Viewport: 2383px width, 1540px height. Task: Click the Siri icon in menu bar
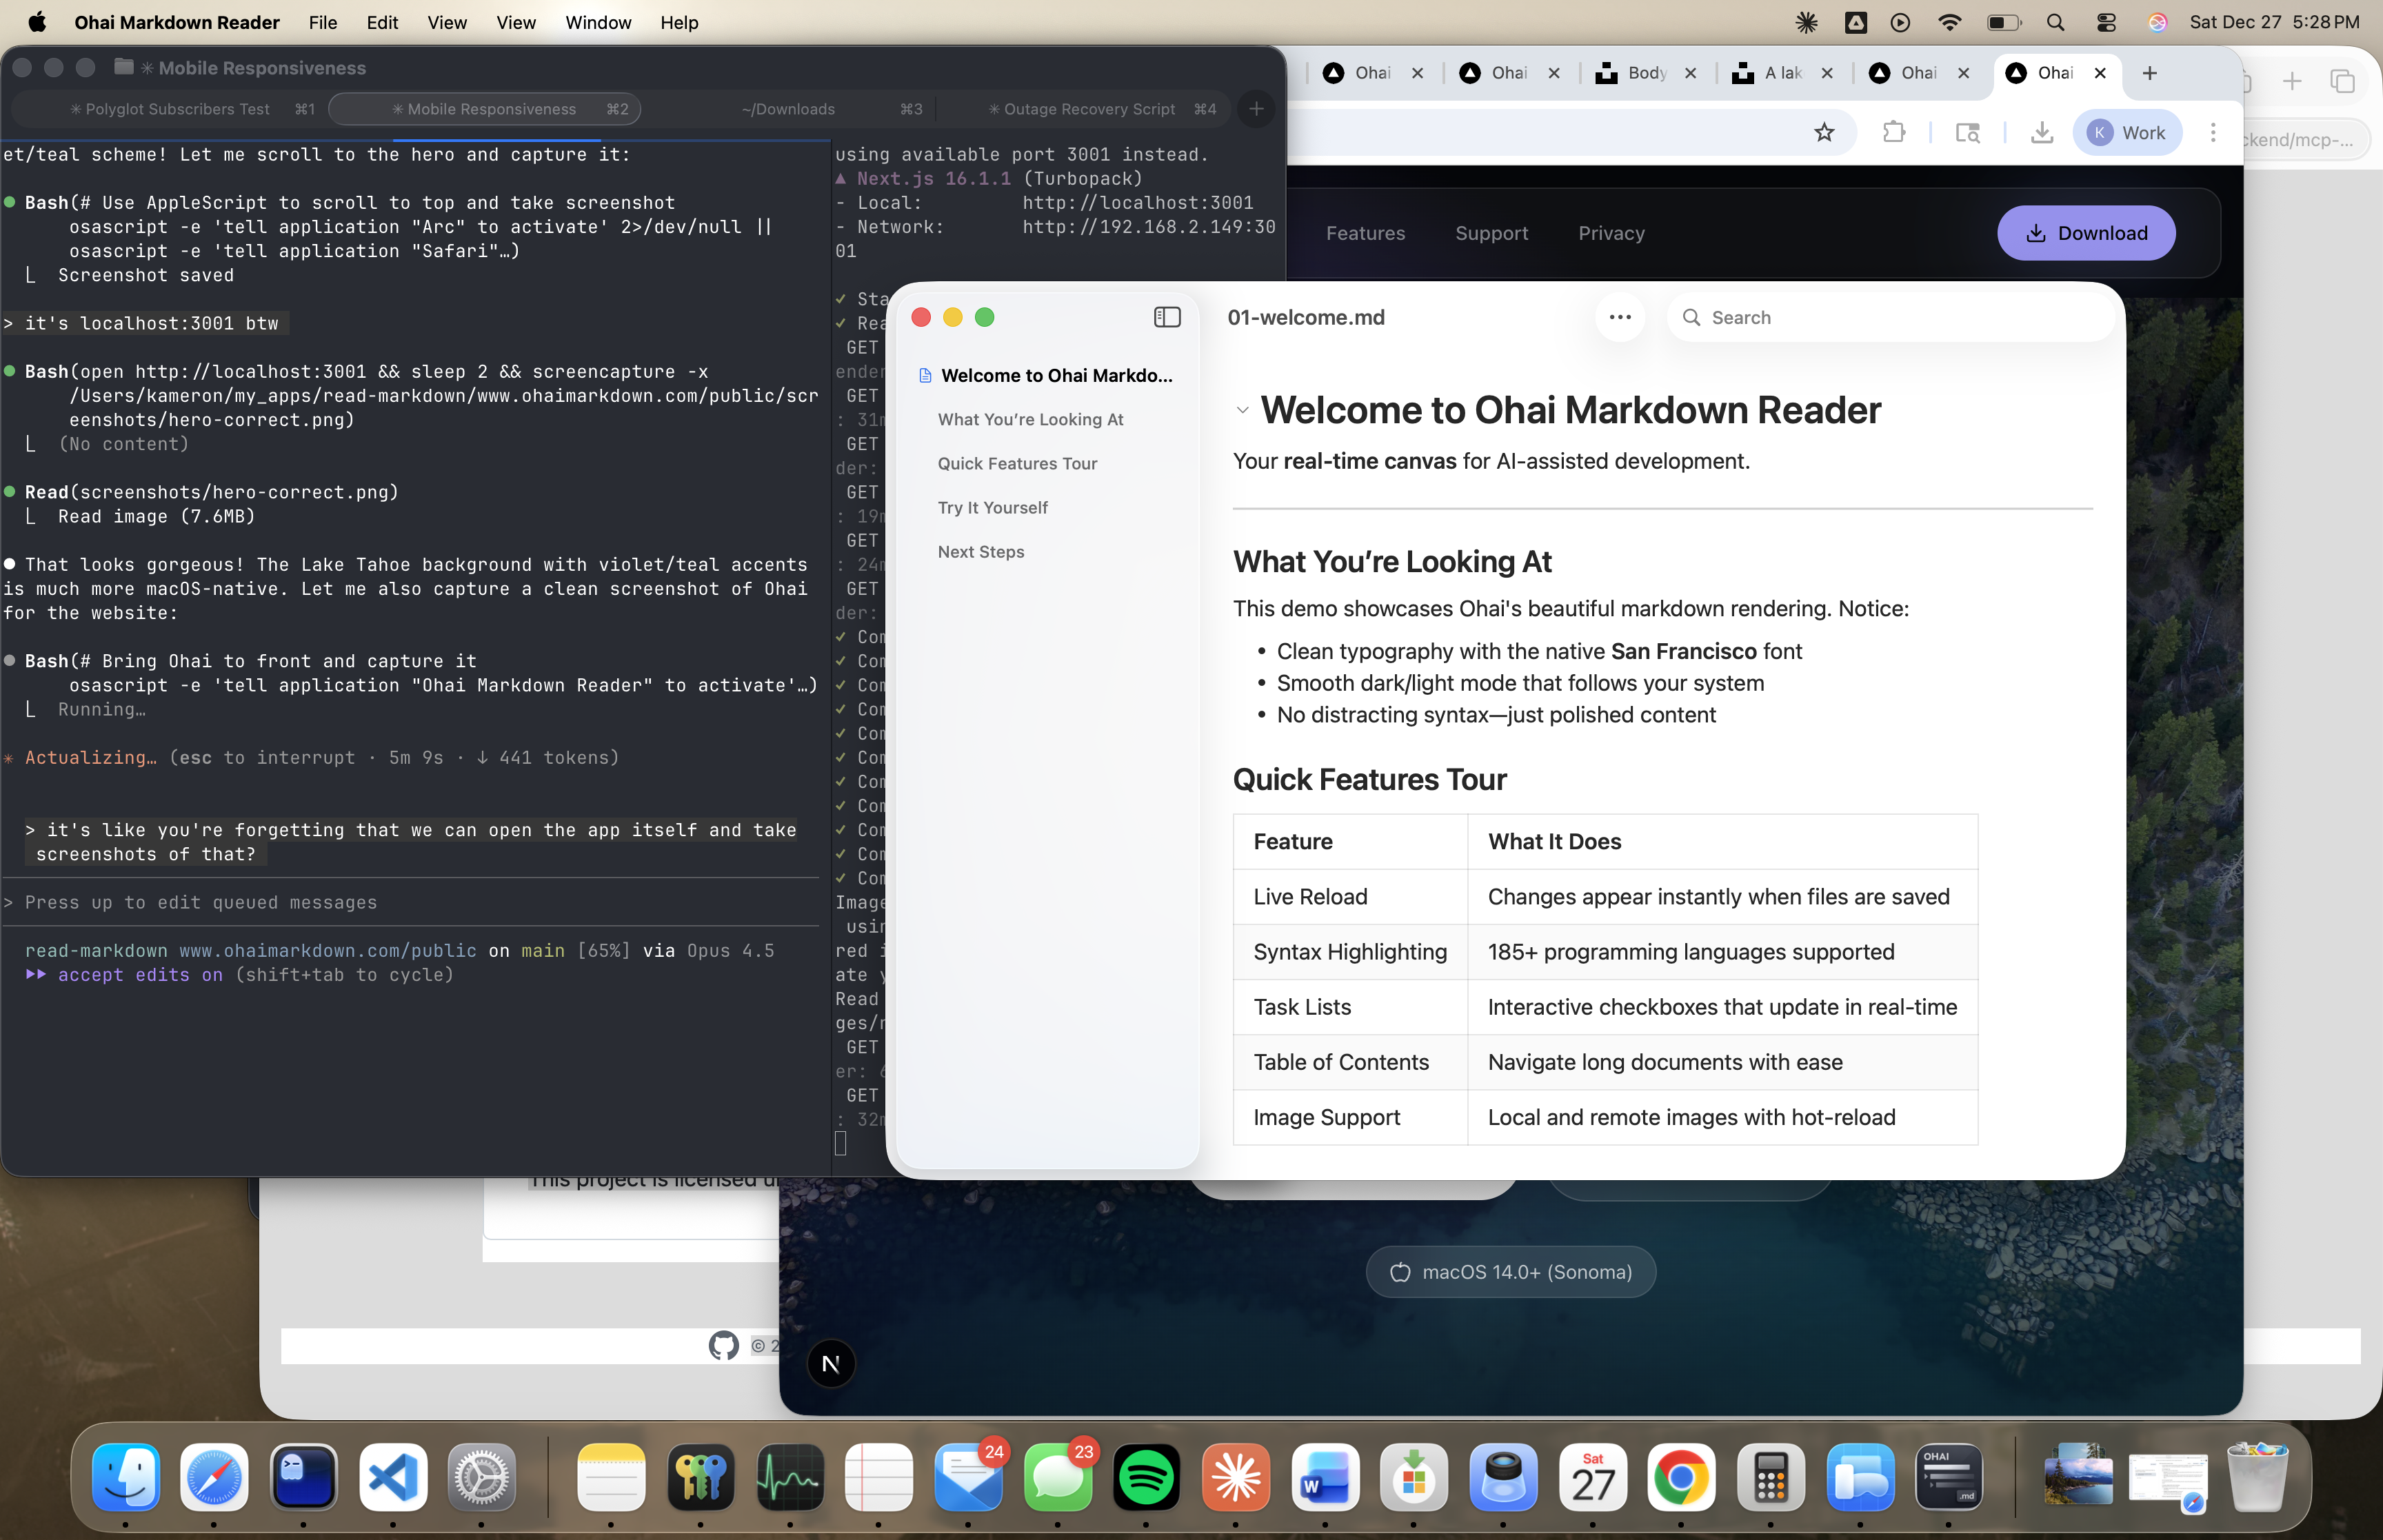2157,22
